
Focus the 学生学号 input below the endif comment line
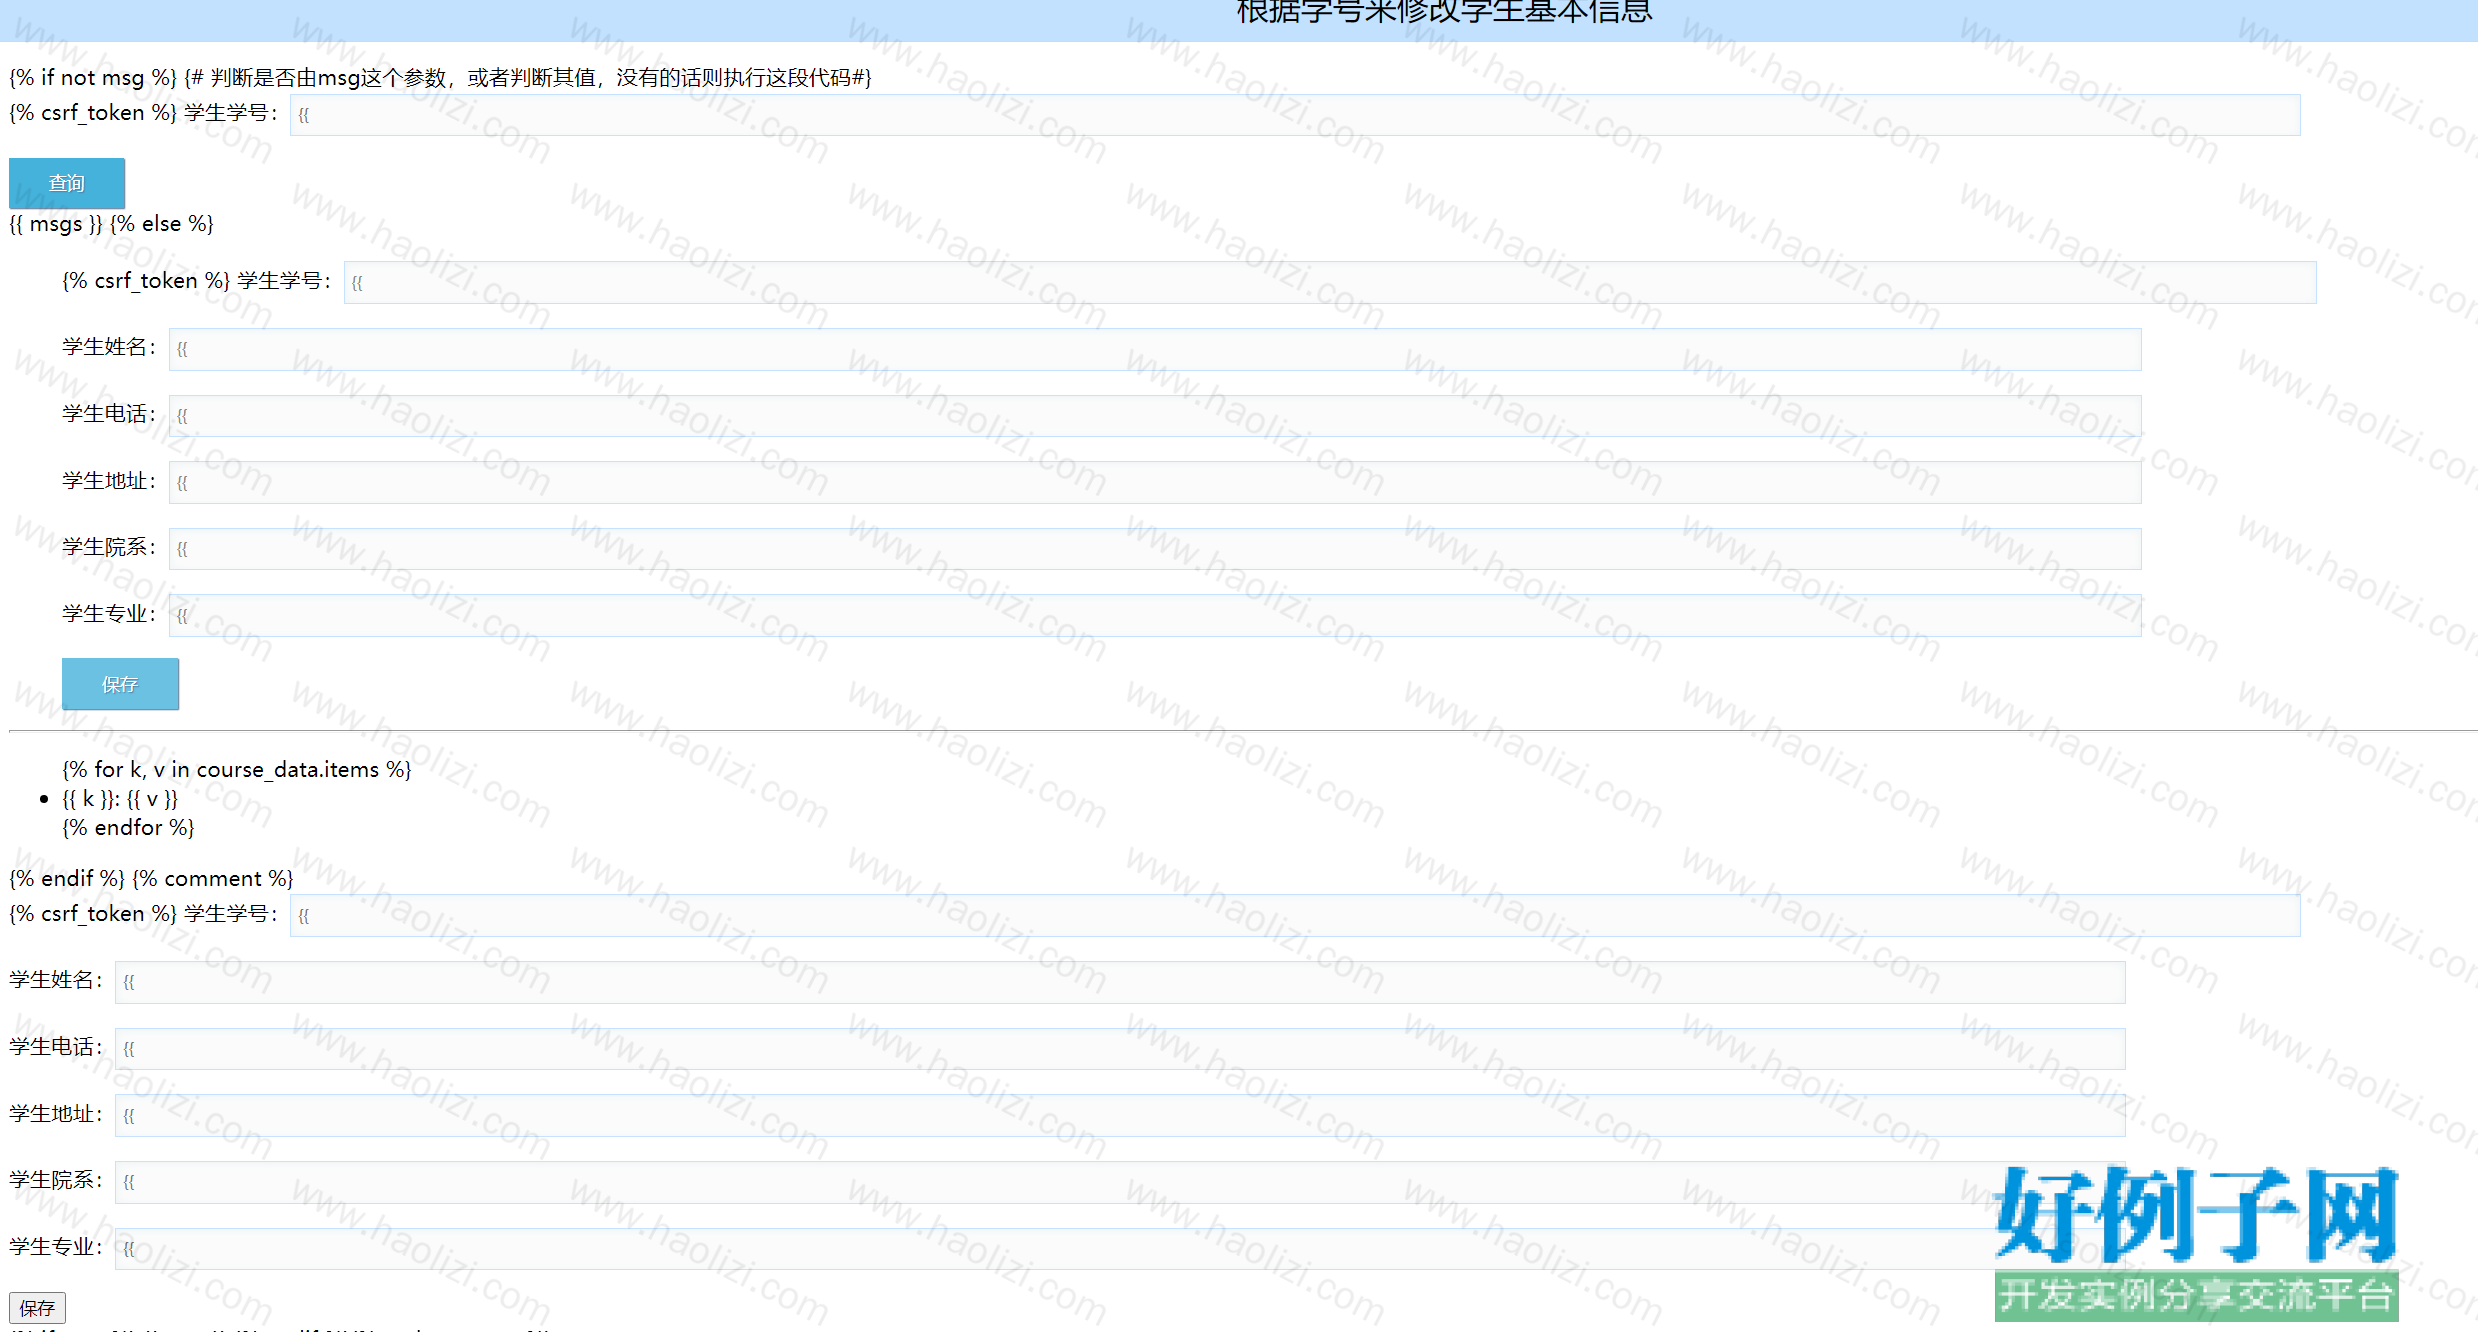1295,916
